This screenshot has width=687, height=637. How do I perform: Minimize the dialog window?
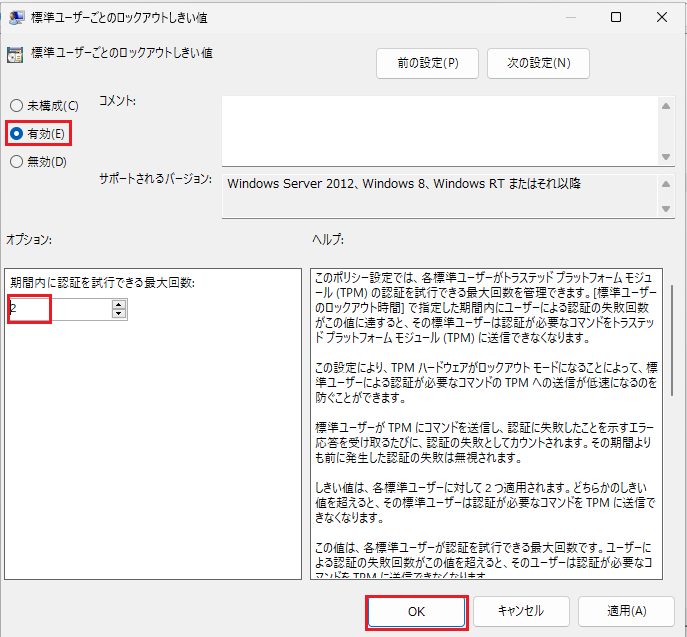[x=570, y=17]
